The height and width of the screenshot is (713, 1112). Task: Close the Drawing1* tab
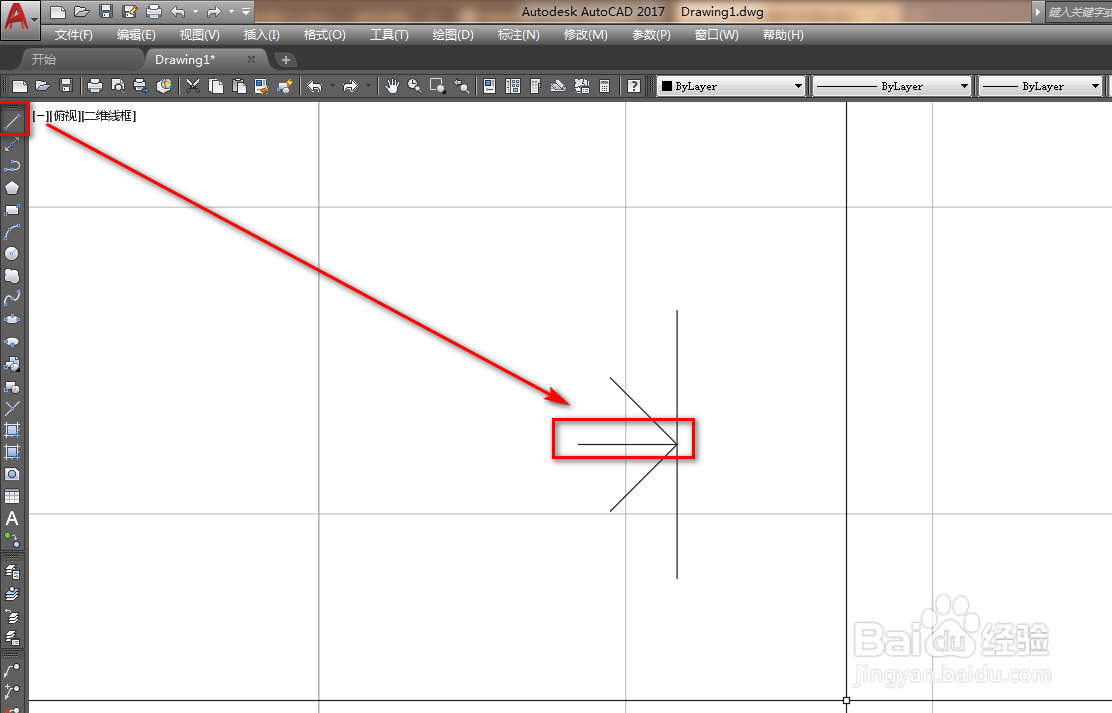point(251,60)
